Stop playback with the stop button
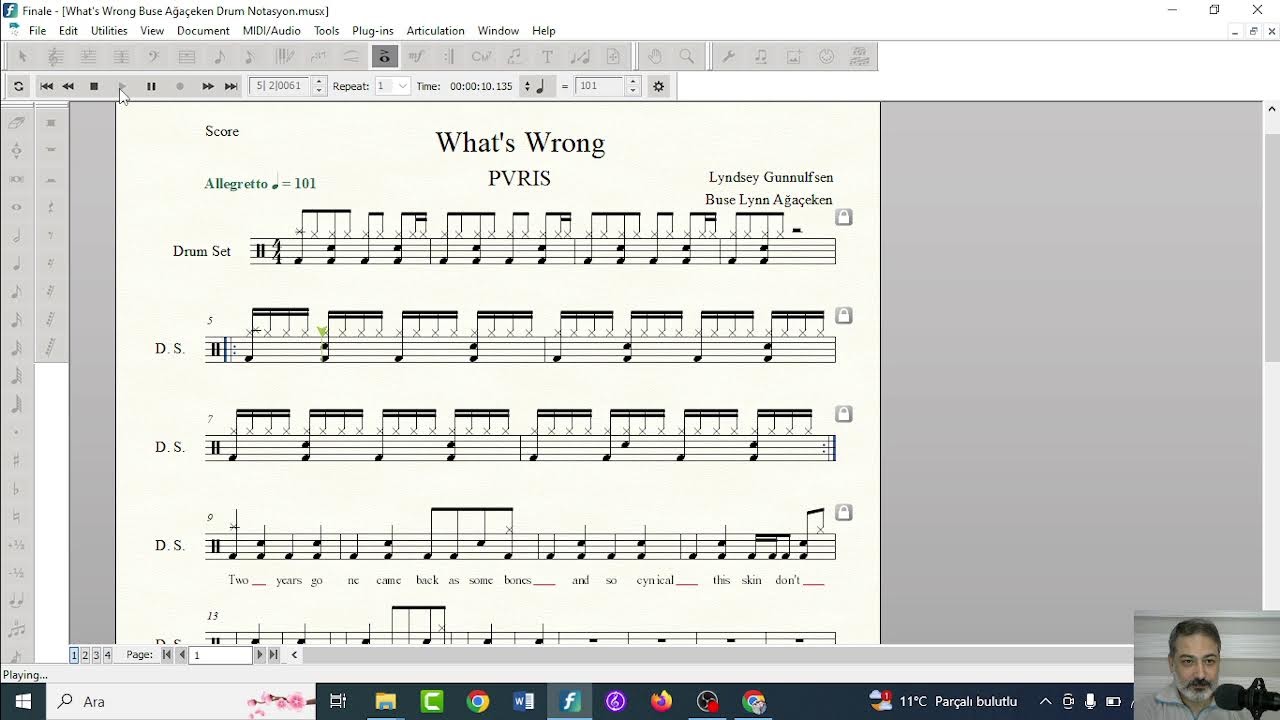This screenshot has height=720, width=1280. coord(94,86)
